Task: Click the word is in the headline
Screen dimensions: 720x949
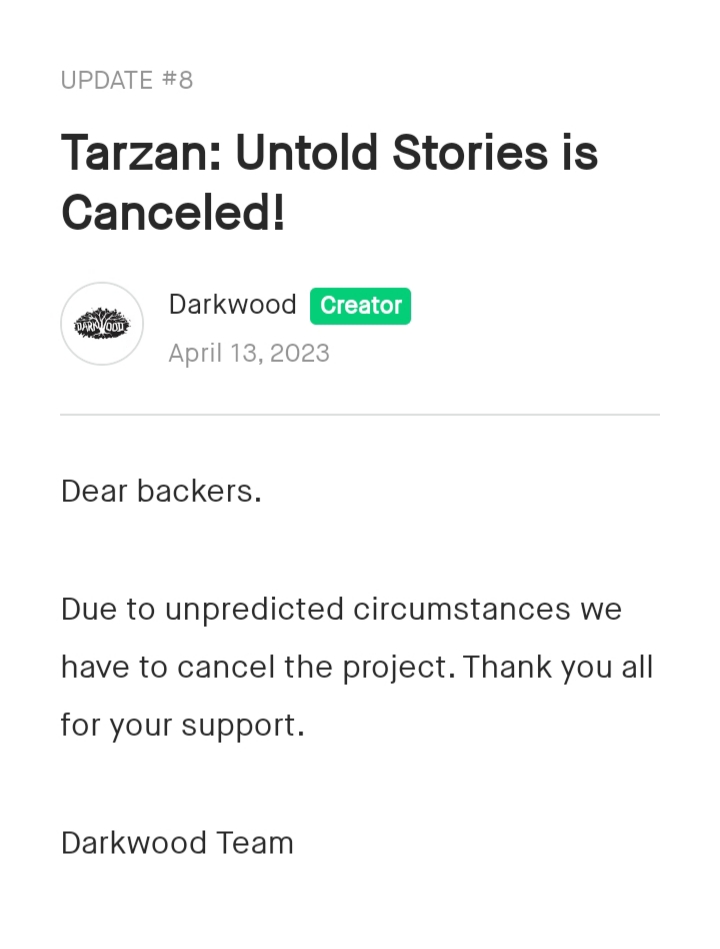Action: point(580,153)
